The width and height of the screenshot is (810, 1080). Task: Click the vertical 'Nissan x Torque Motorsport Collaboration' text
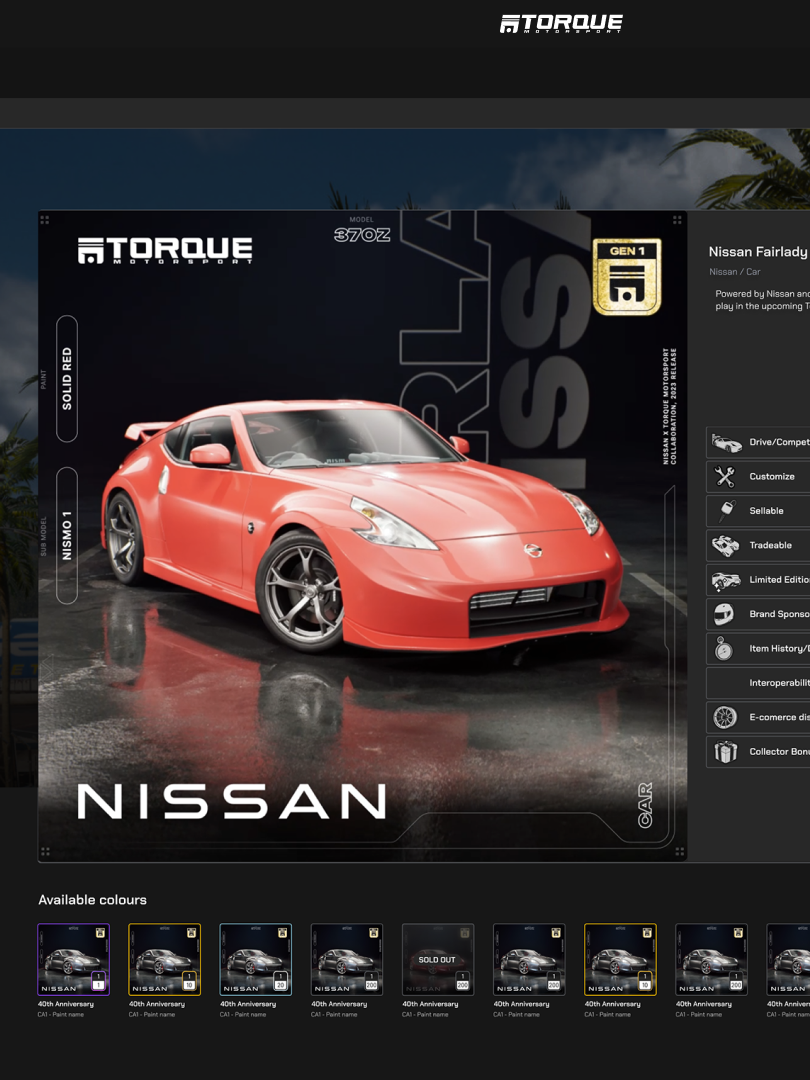(669, 406)
